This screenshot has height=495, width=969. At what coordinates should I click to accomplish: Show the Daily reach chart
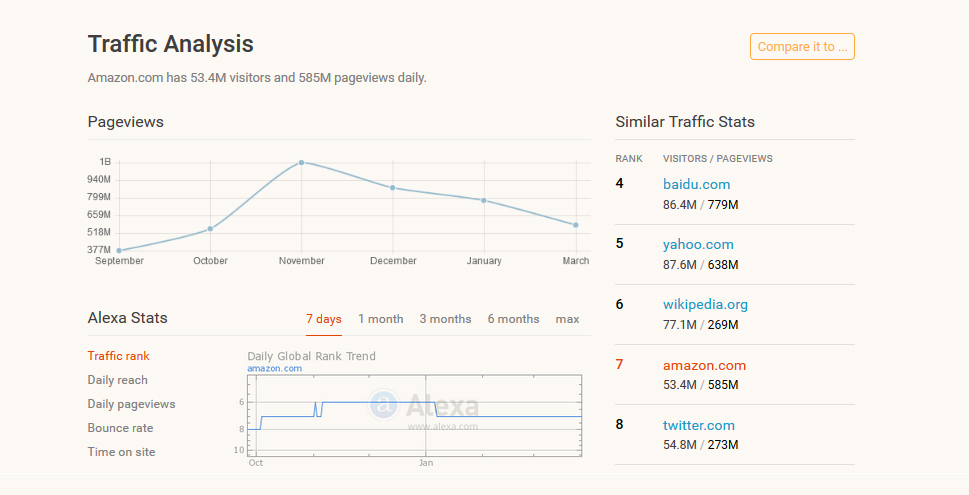coord(117,380)
